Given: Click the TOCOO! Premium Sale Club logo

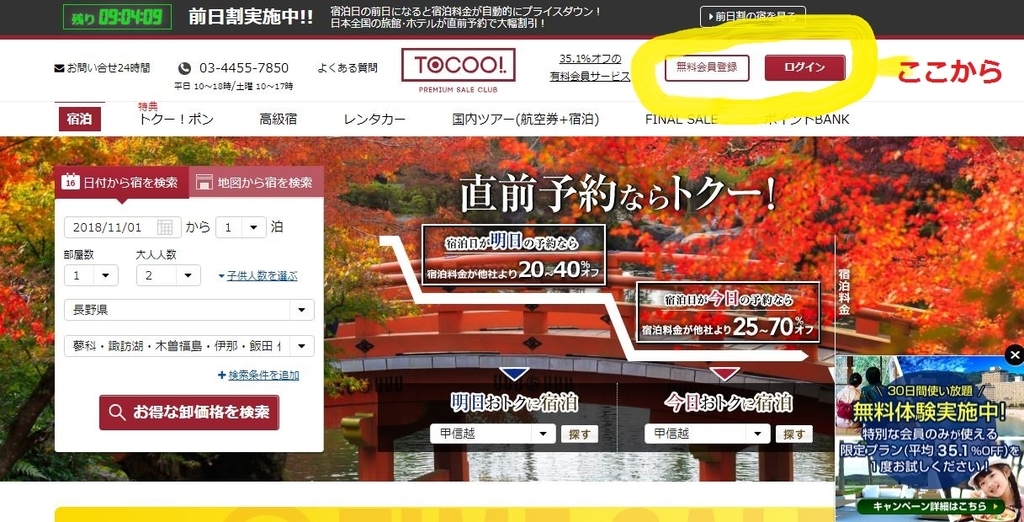Looking at the screenshot, I should (458, 71).
